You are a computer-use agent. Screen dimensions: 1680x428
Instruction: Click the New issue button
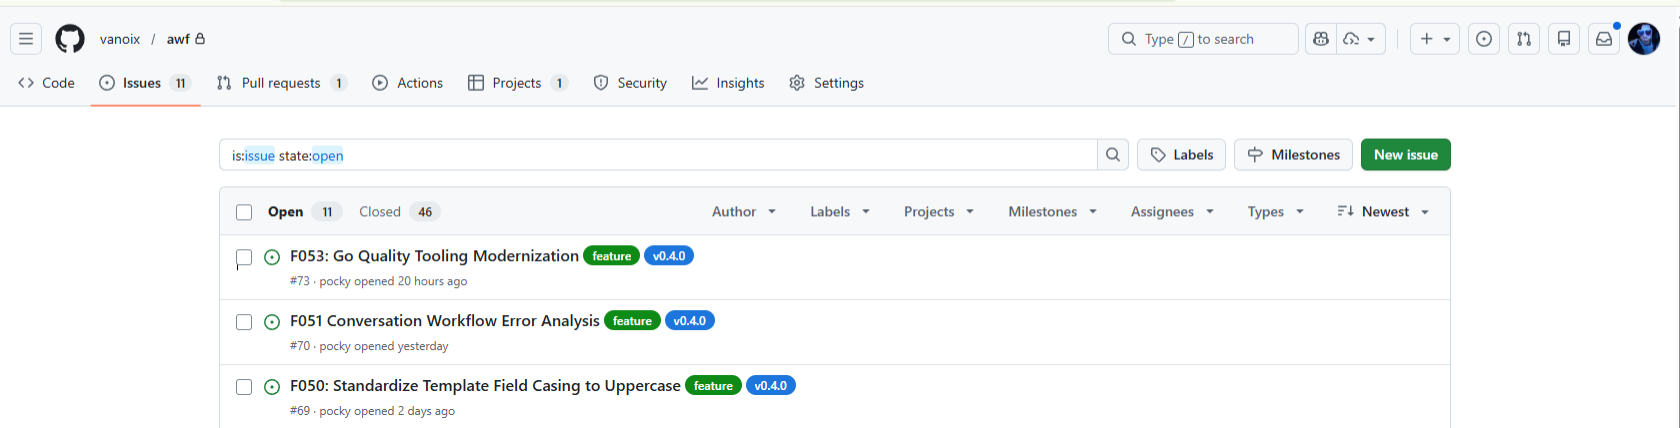pyautogui.click(x=1405, y=155)
